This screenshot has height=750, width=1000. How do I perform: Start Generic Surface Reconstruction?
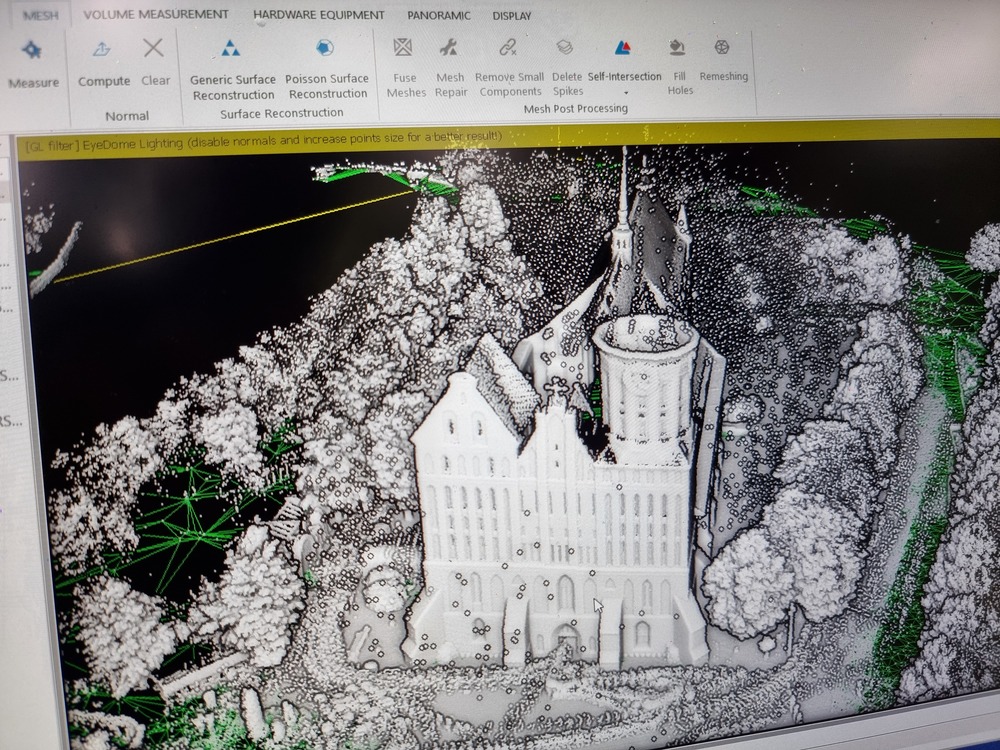tap(231, 49)
